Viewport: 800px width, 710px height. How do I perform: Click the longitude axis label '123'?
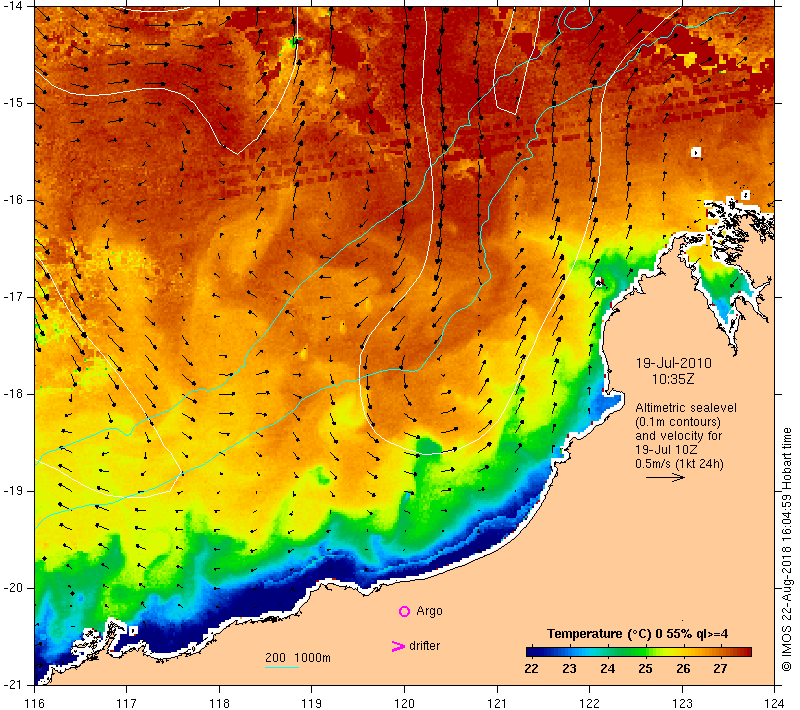[682, 703]
